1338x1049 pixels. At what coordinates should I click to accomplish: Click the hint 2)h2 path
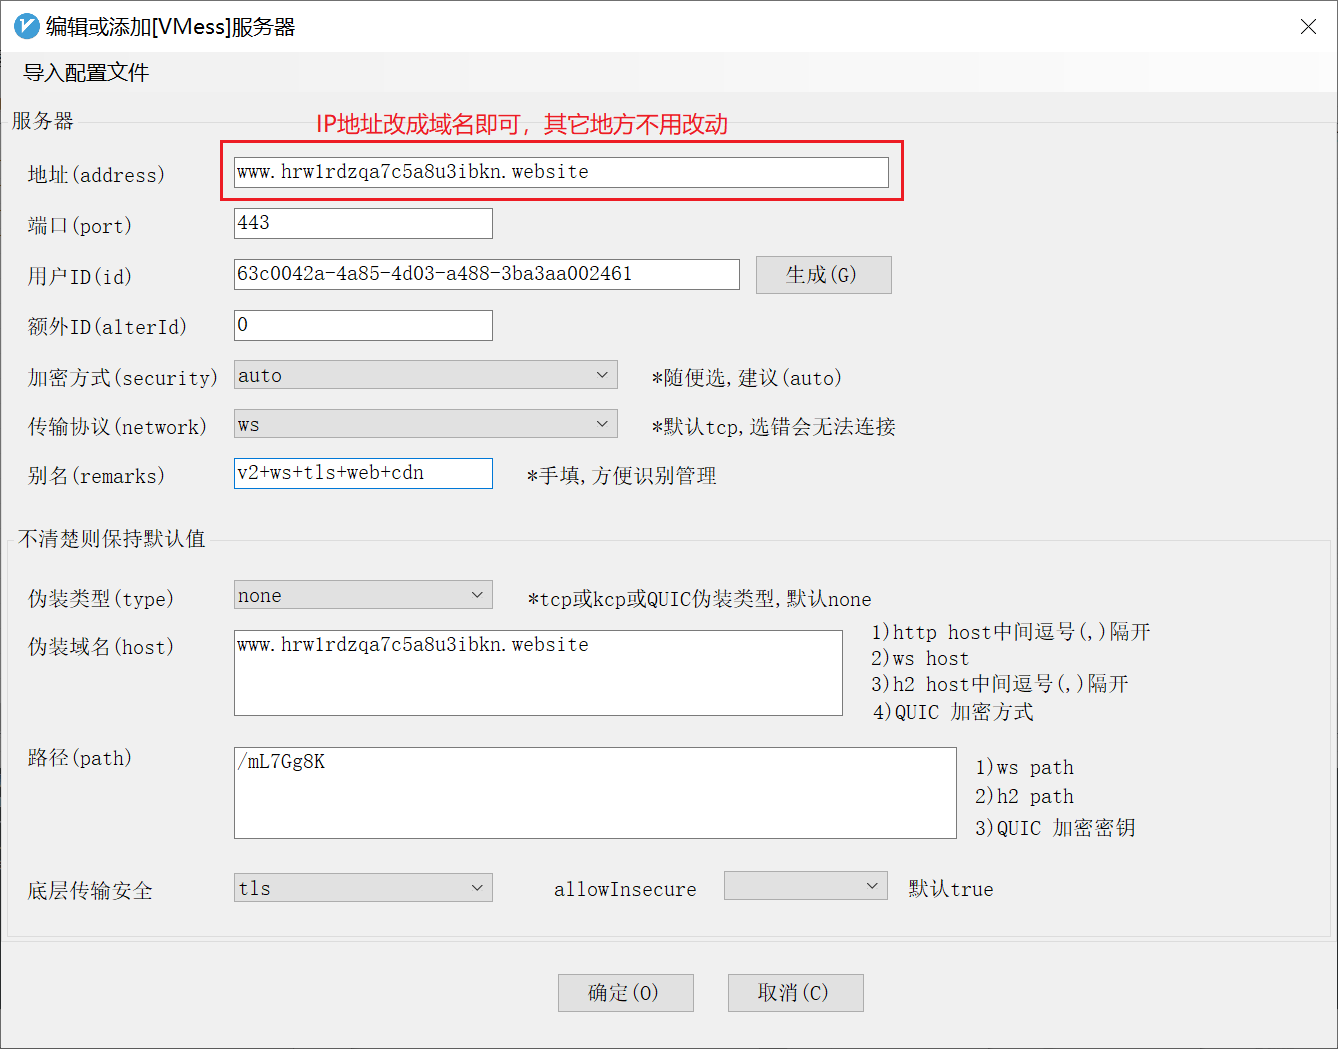click(1024, 797)
